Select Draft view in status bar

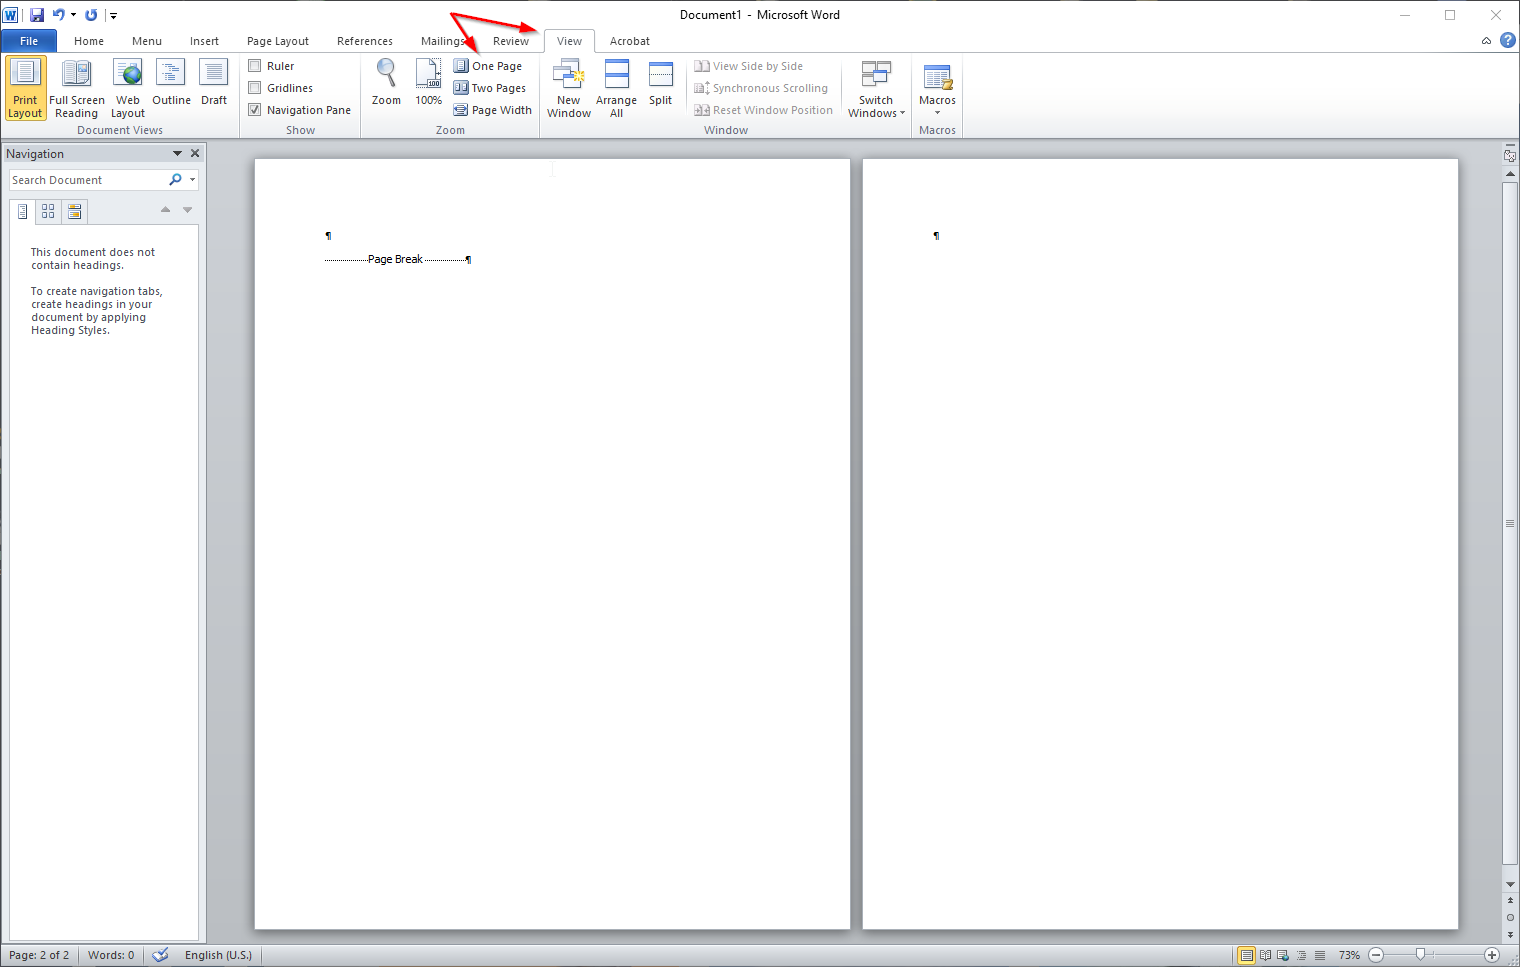point(1320,955)
